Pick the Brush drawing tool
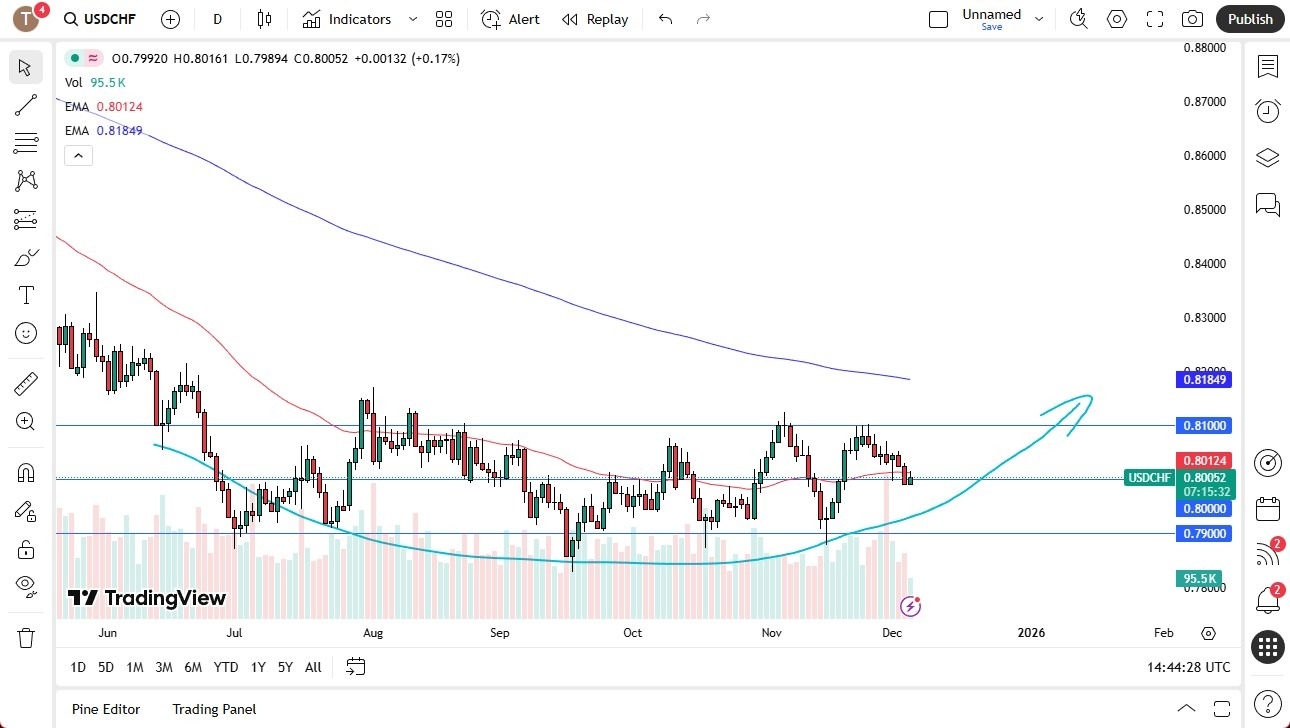This screenshot has height=728, width=1290. coord(26,257)
